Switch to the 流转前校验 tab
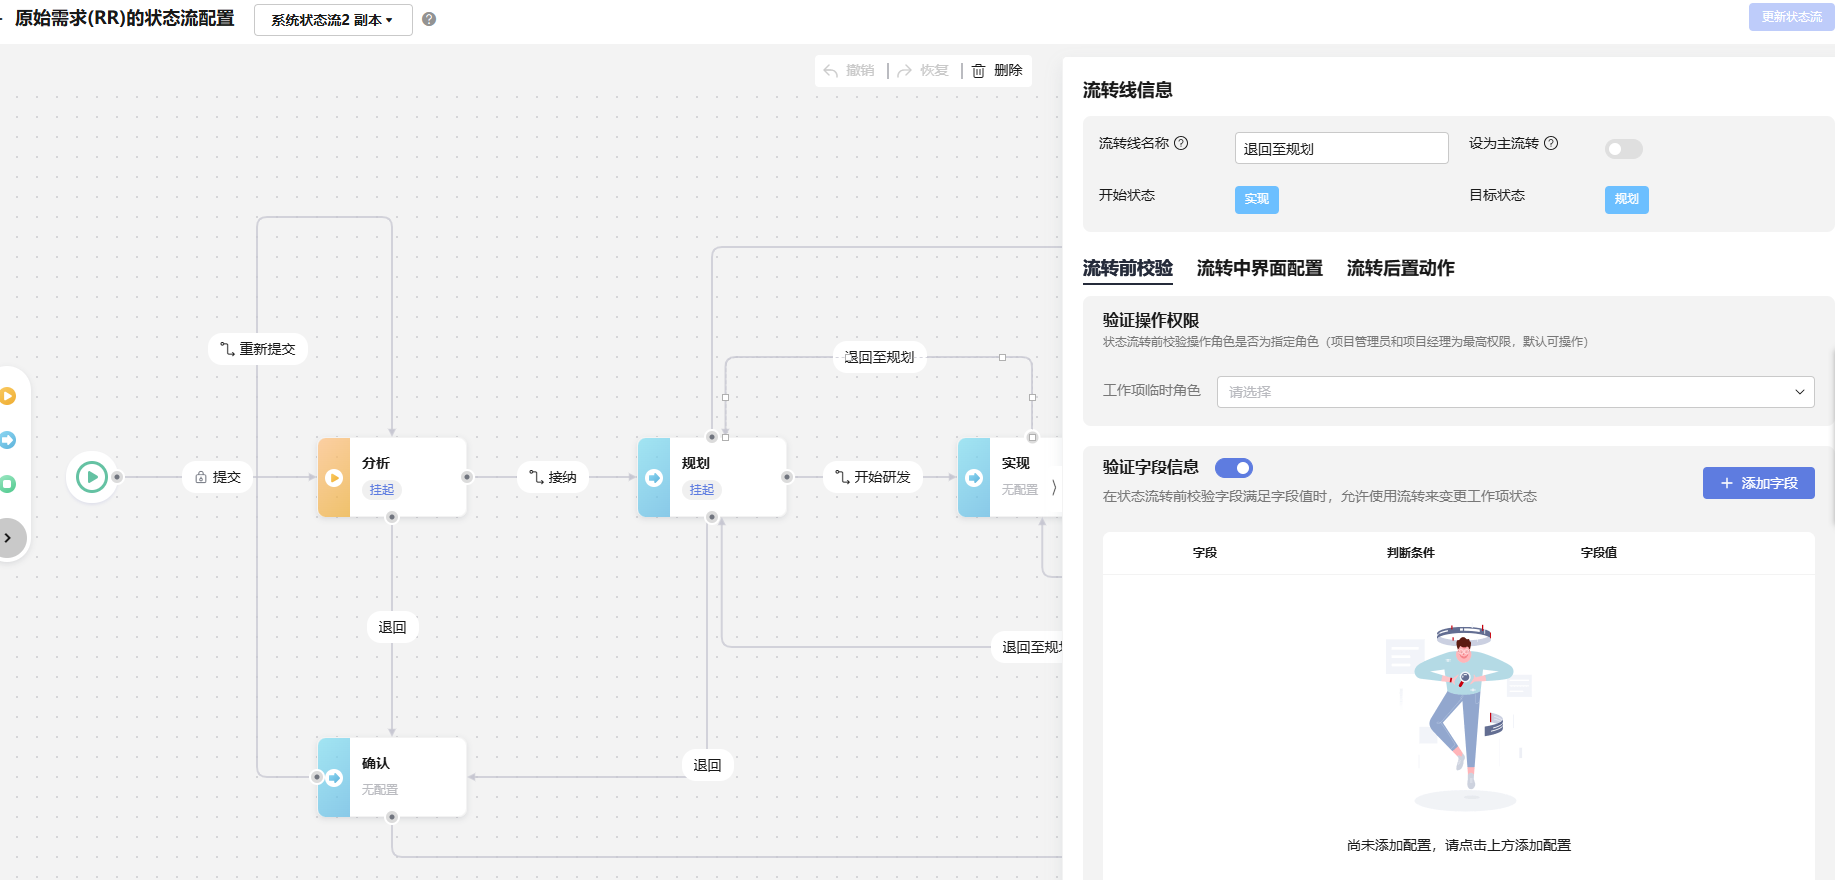Screen dimensions: 1835x880 click(1128, 268)
